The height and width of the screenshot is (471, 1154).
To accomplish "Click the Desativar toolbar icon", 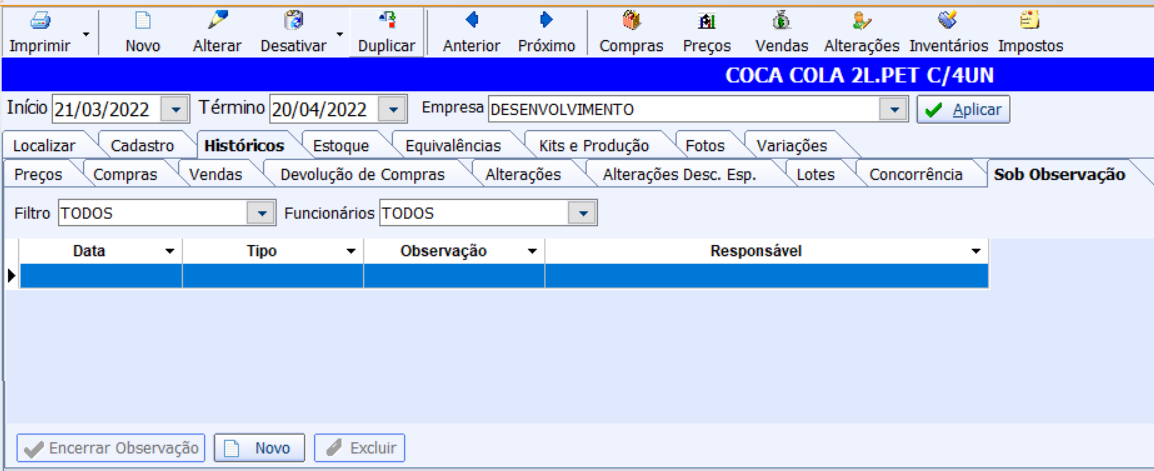I will coord(294,20).
